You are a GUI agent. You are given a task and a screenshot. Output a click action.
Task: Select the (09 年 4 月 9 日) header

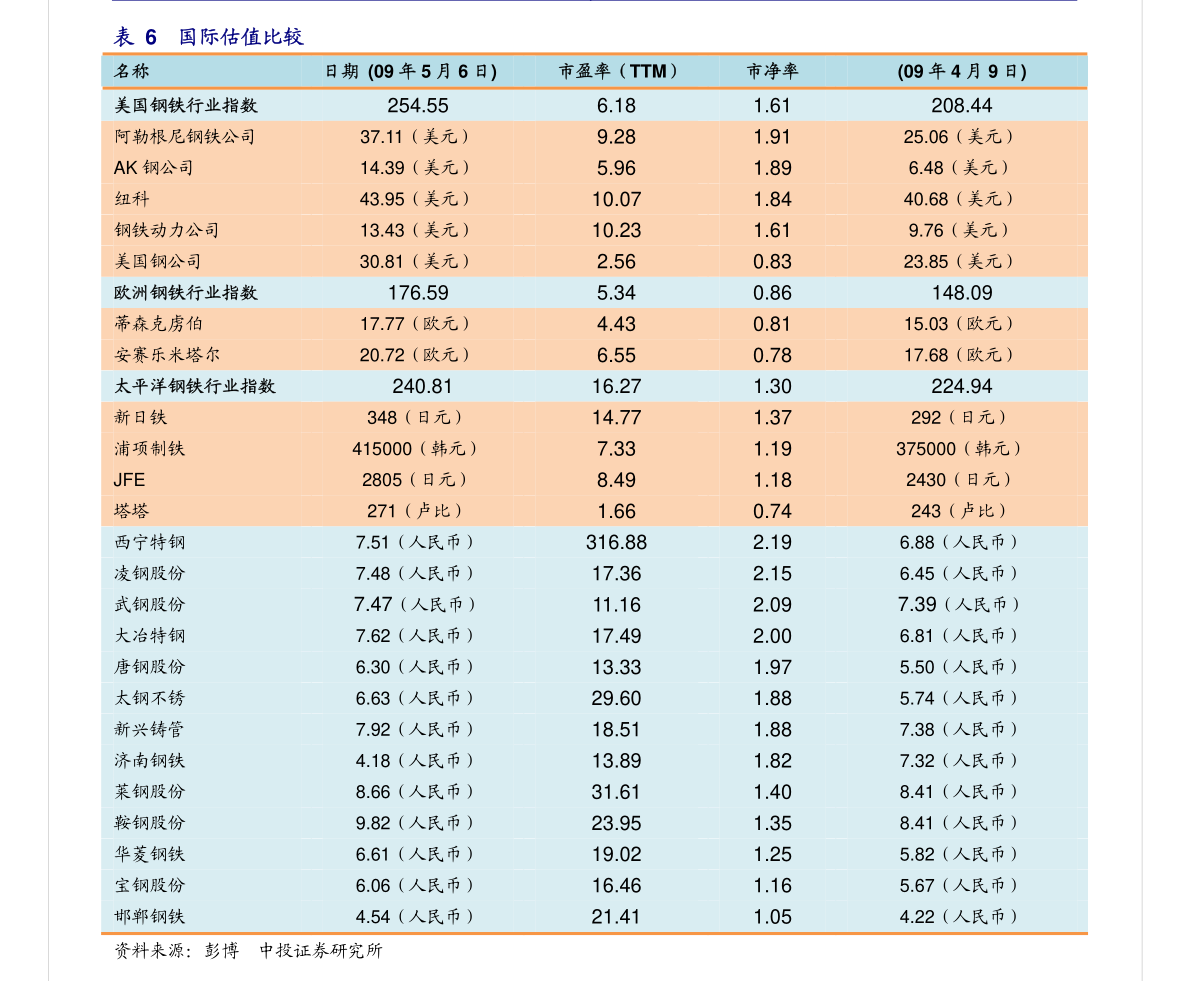pyautogui.click(x=962, y=71)
